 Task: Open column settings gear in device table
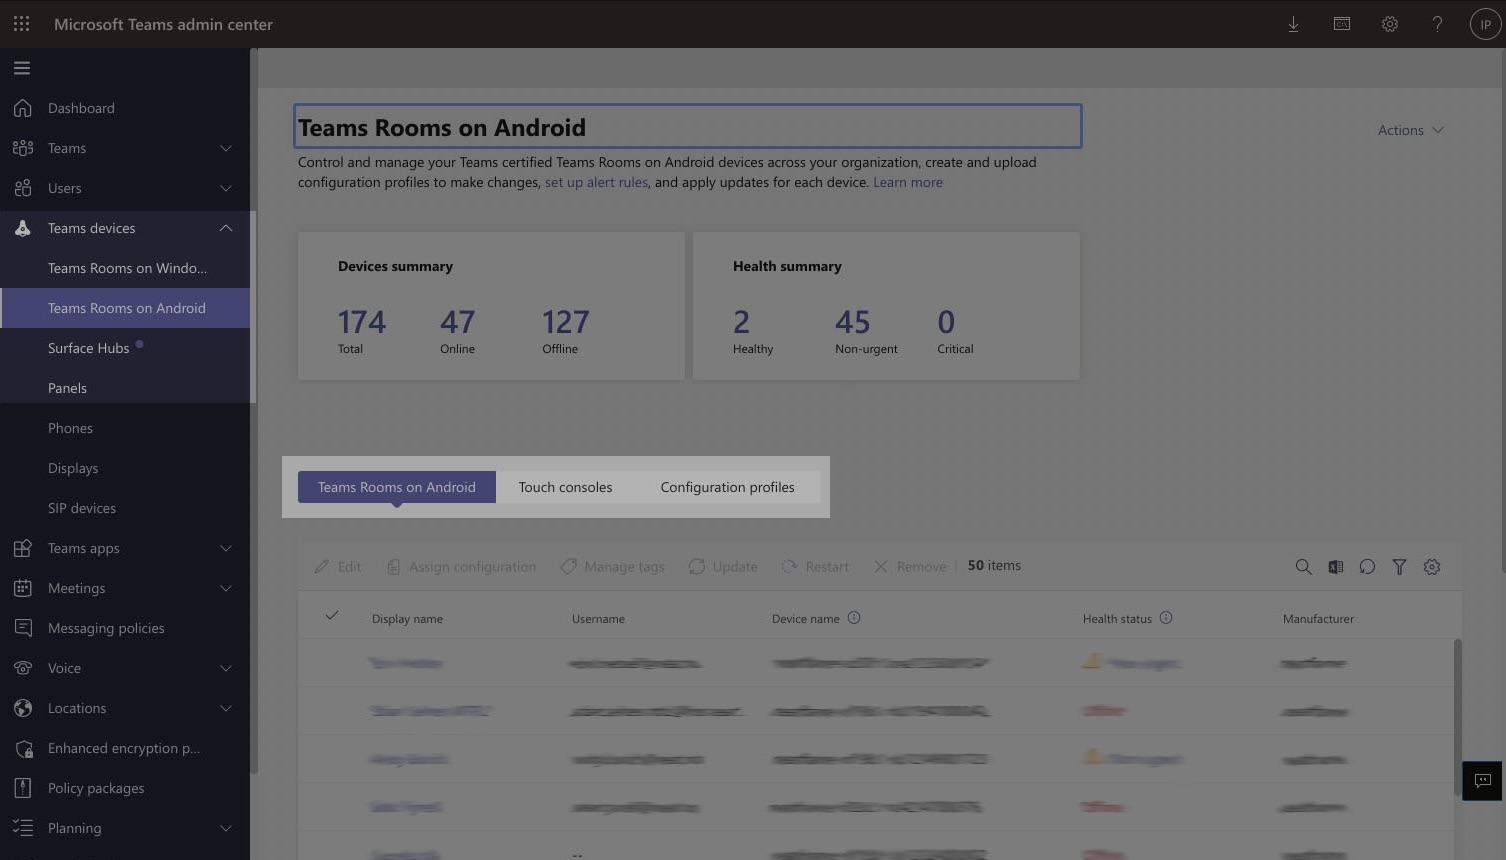pos(1432,566)
